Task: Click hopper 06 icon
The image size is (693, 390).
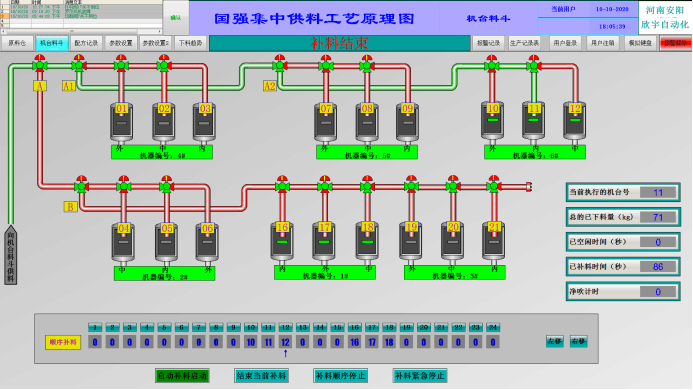Action: click(x=207, y=242)
